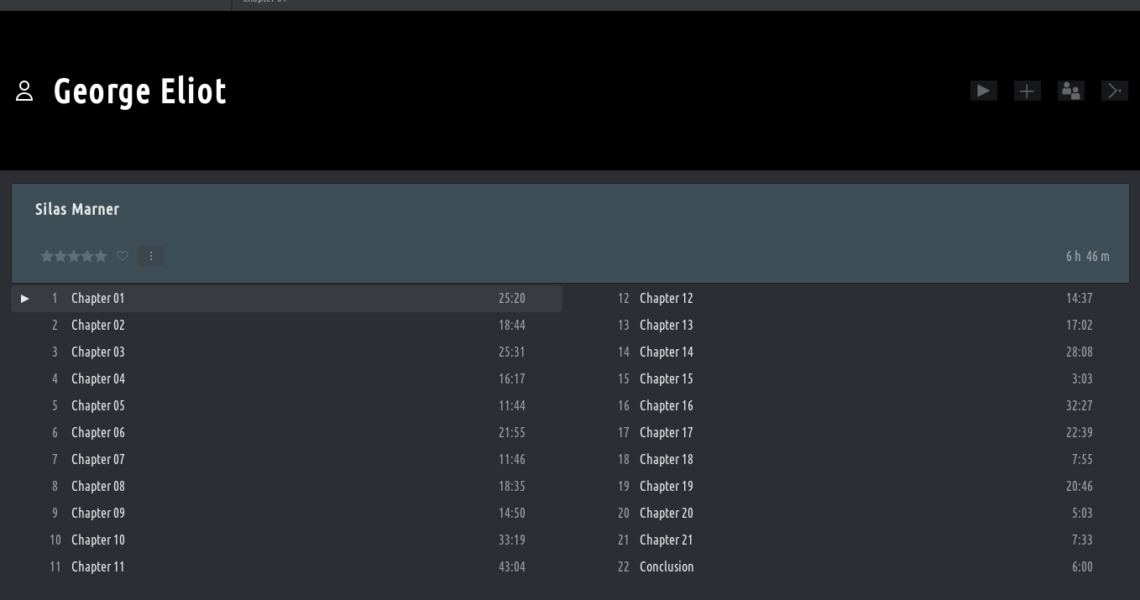
Task: Rate the album with the third star
Action: coord(74,256)
